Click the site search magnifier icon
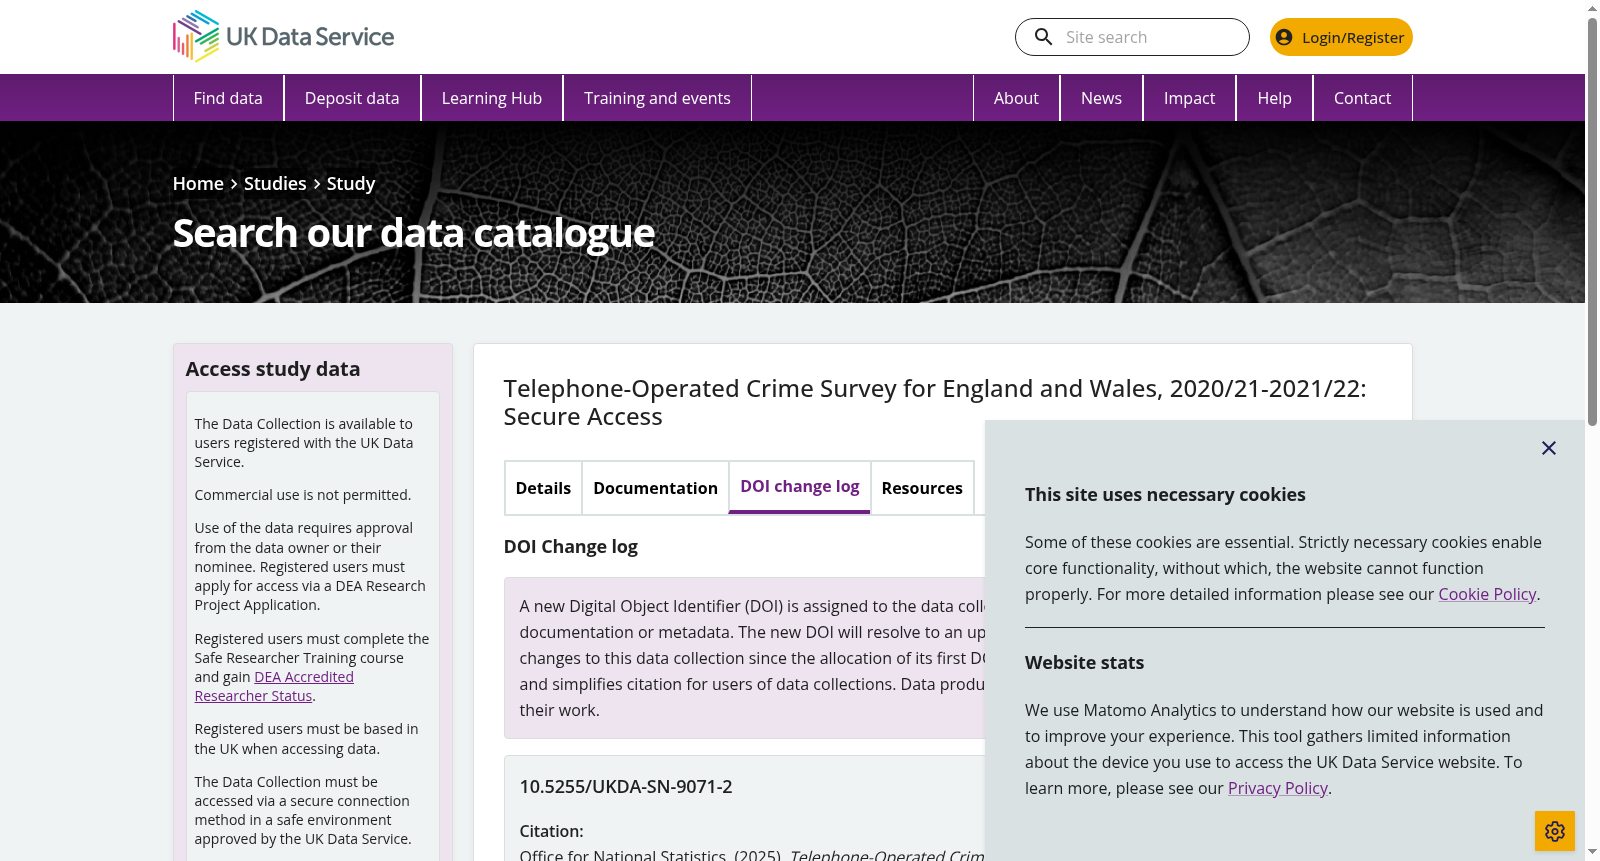Image resolution: width=1600 pixels, height=861 pixels. [1043, 37]
